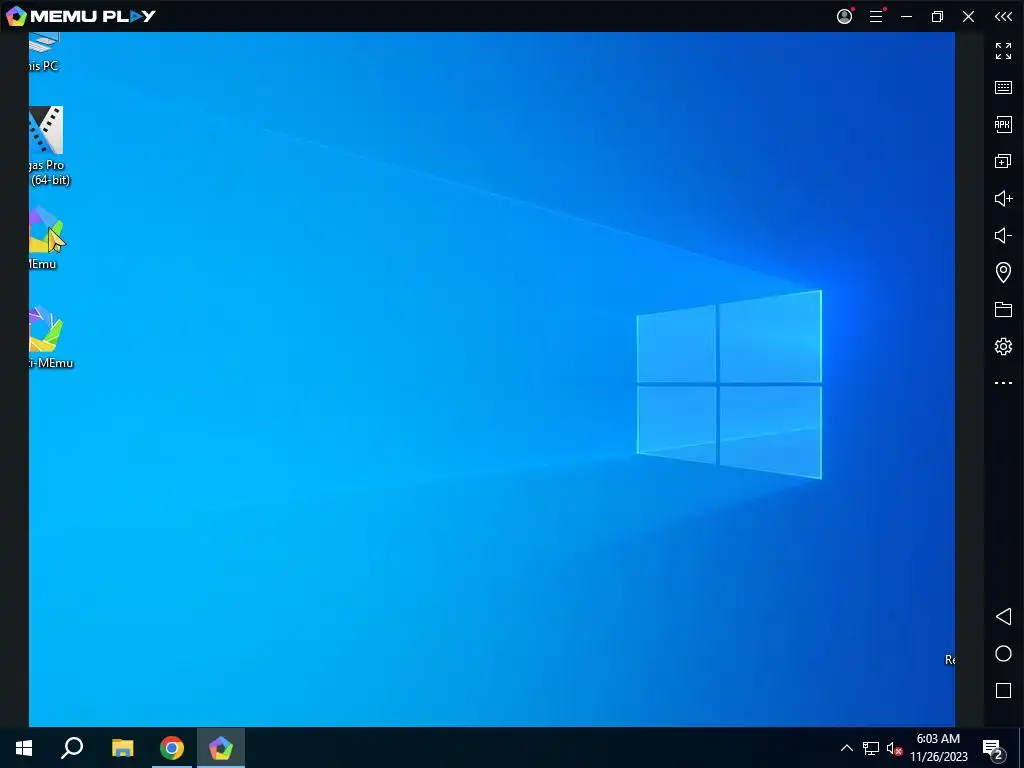Tap the Android back triangle button
Screen dimensions: 1024x768
tap(1003, 616)
